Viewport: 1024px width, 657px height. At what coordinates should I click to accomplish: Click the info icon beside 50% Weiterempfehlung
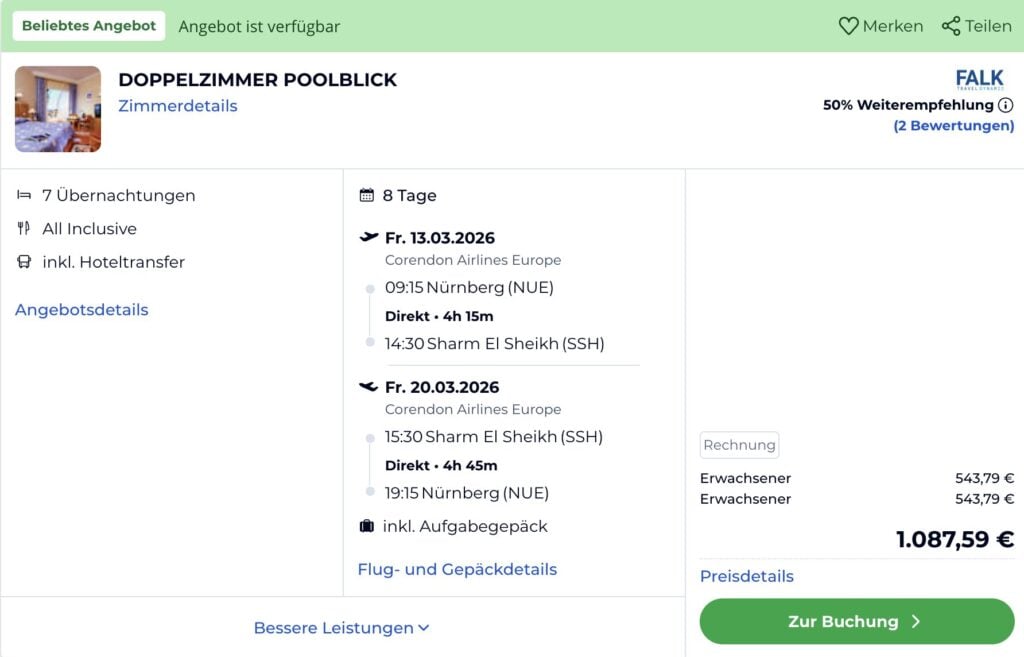[x=1006, y=105]
